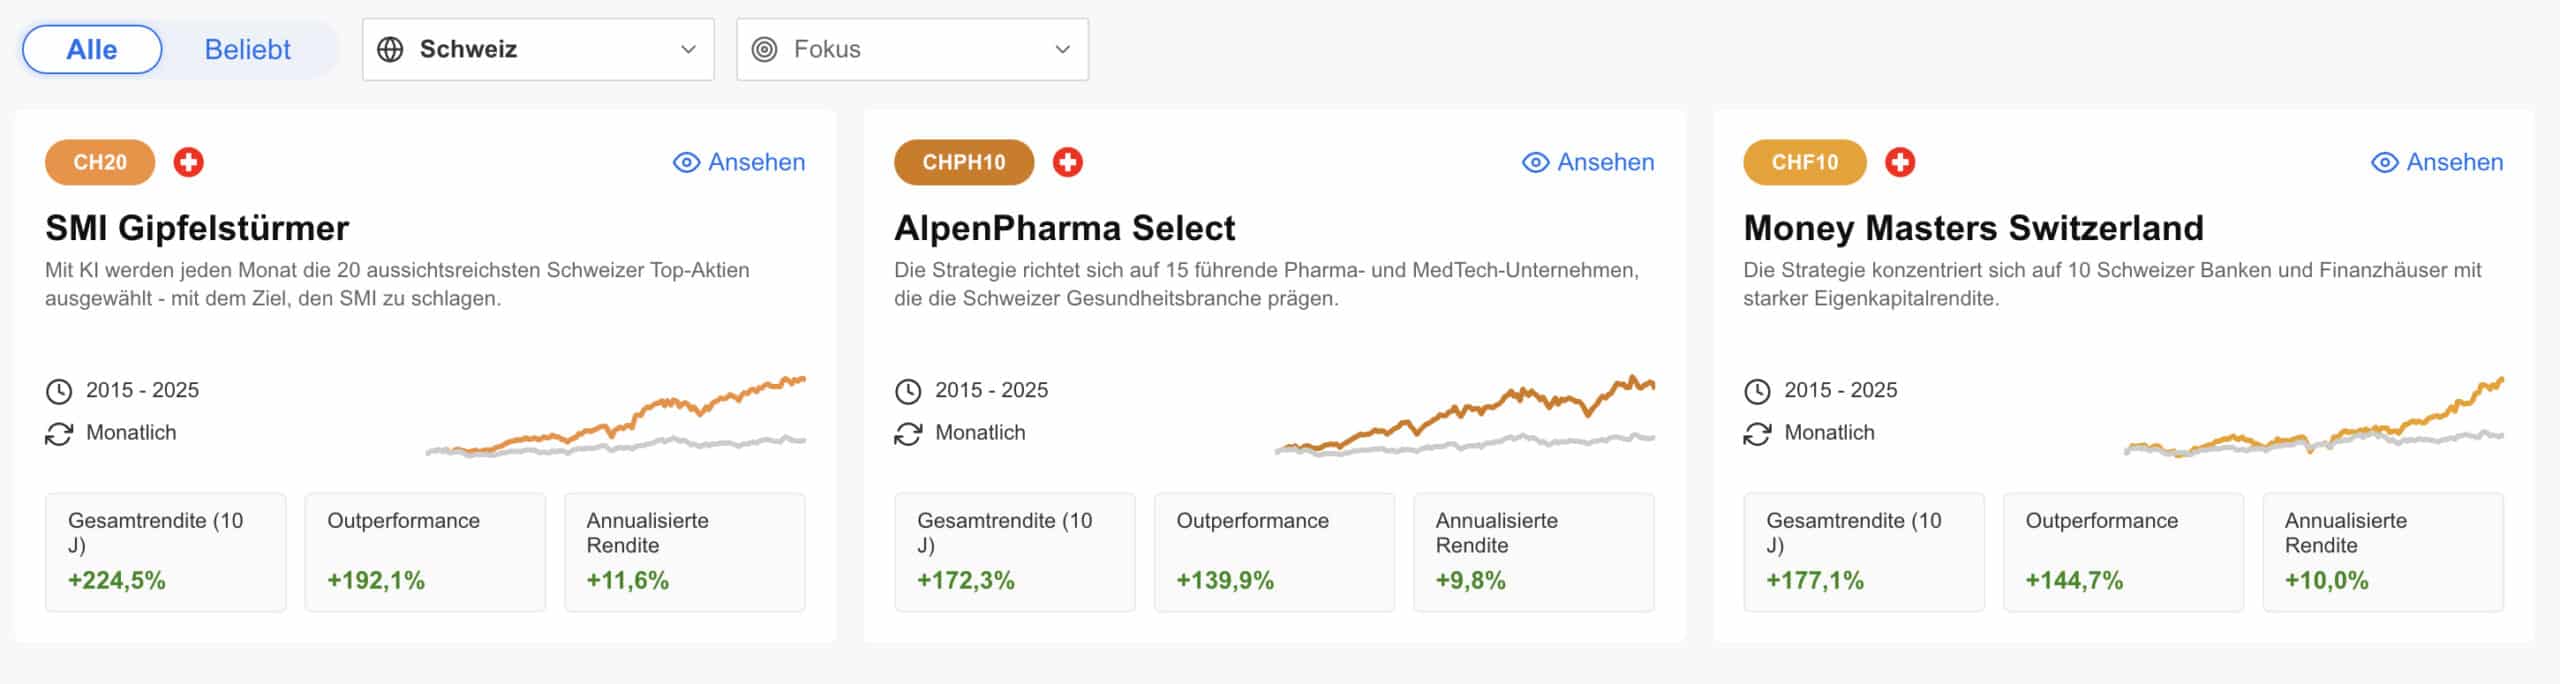Open the Fokus dropdown chevron
Screen dimensions: 2560x684
[1062, 49]
